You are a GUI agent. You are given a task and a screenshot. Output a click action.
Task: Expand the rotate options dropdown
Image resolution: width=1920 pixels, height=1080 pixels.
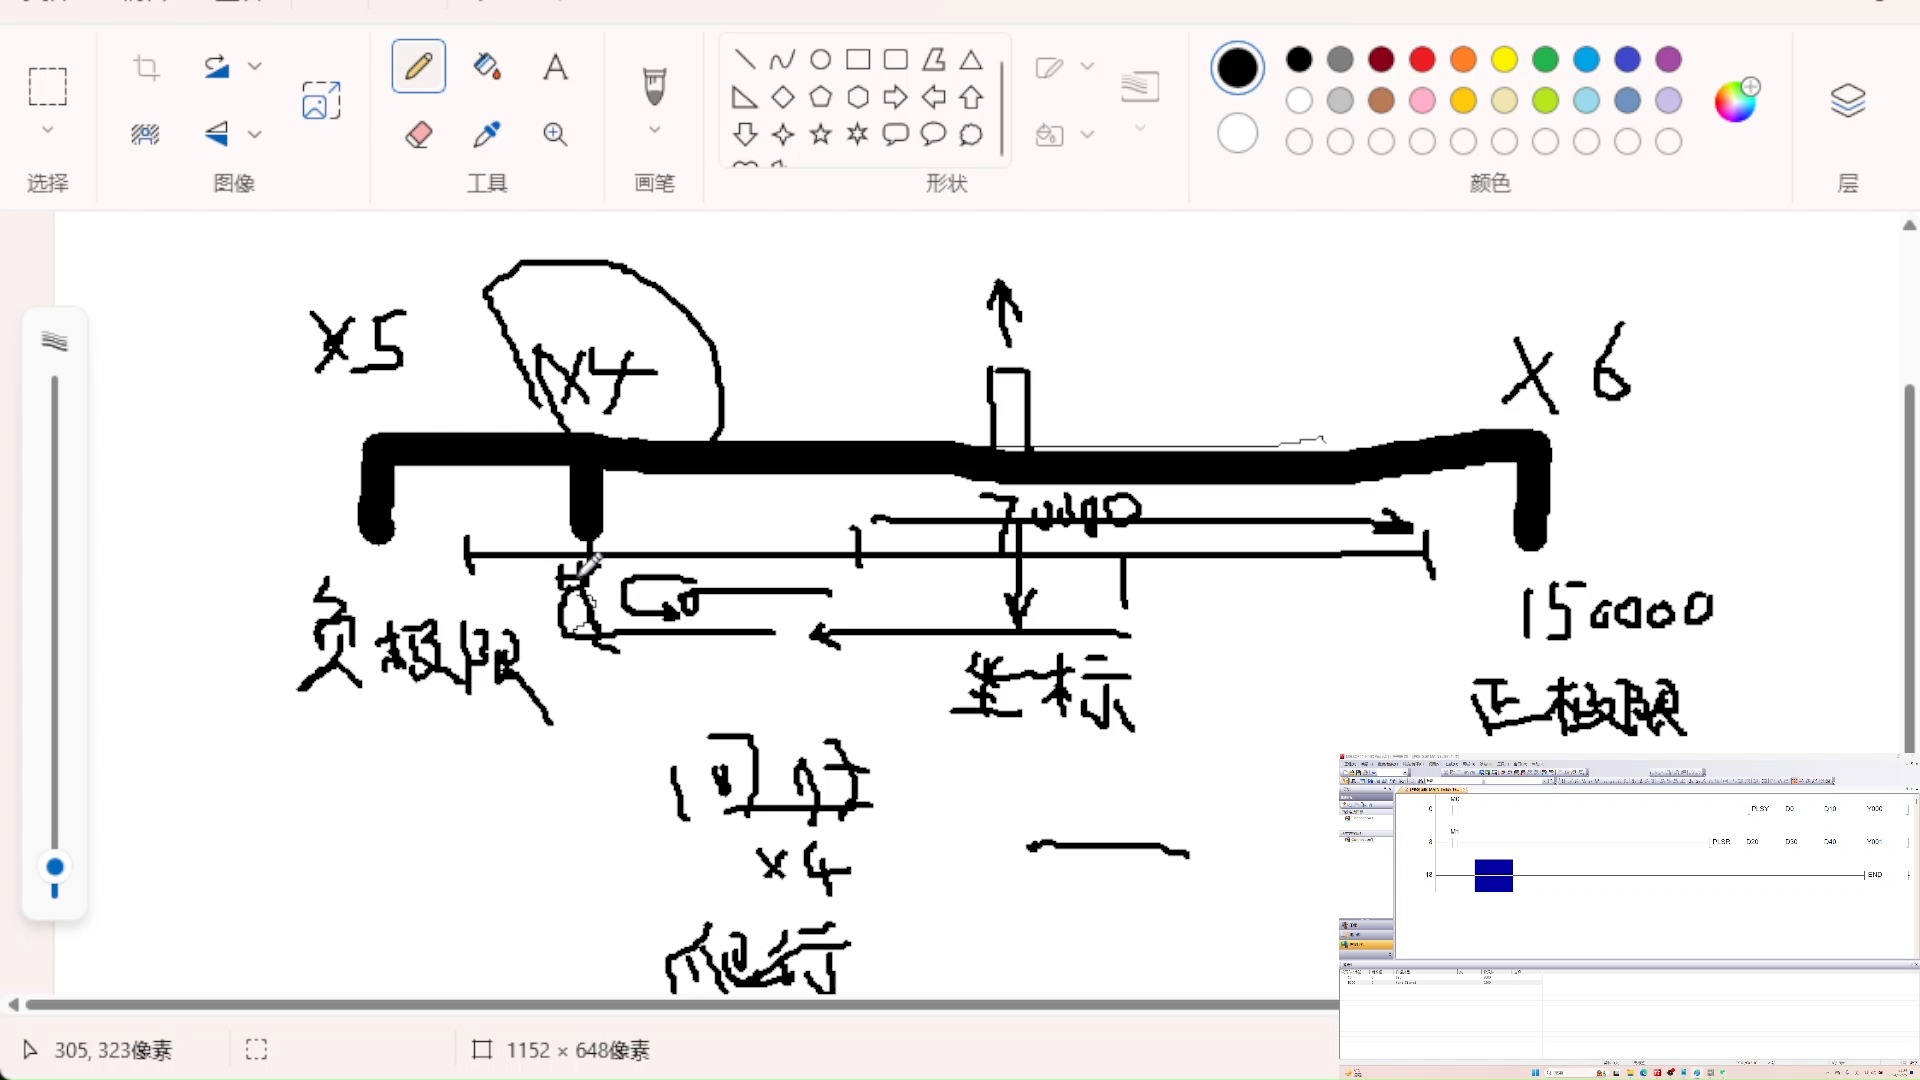[255, 67]
